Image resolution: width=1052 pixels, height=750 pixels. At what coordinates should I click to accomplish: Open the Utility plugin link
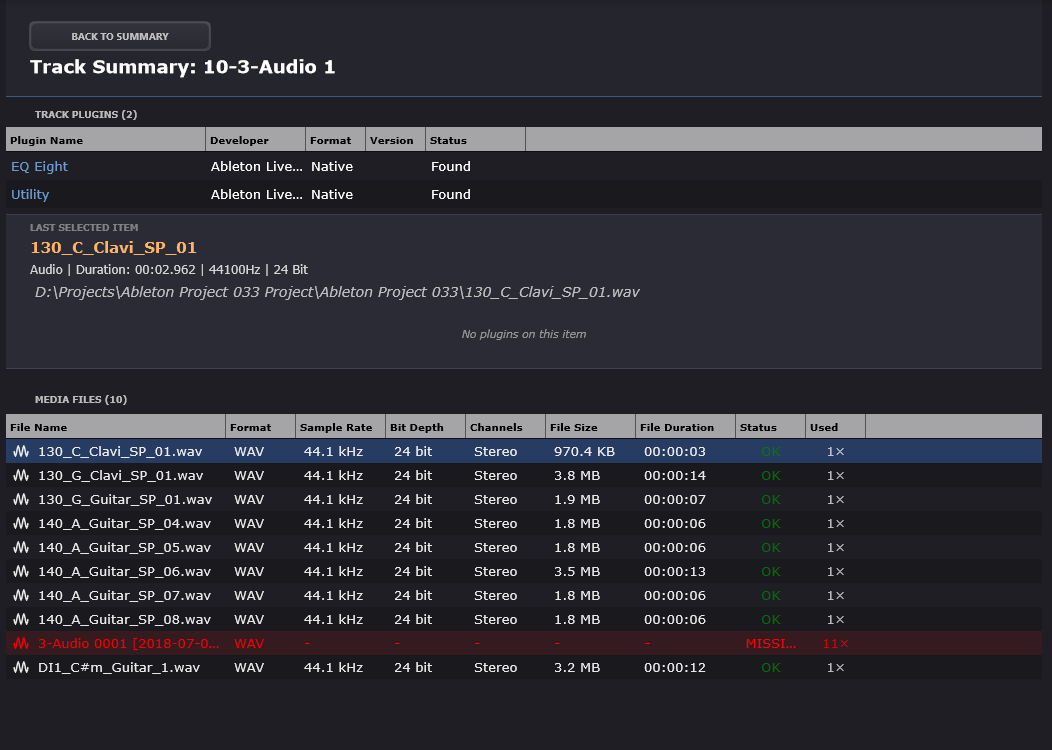point(30,195)
